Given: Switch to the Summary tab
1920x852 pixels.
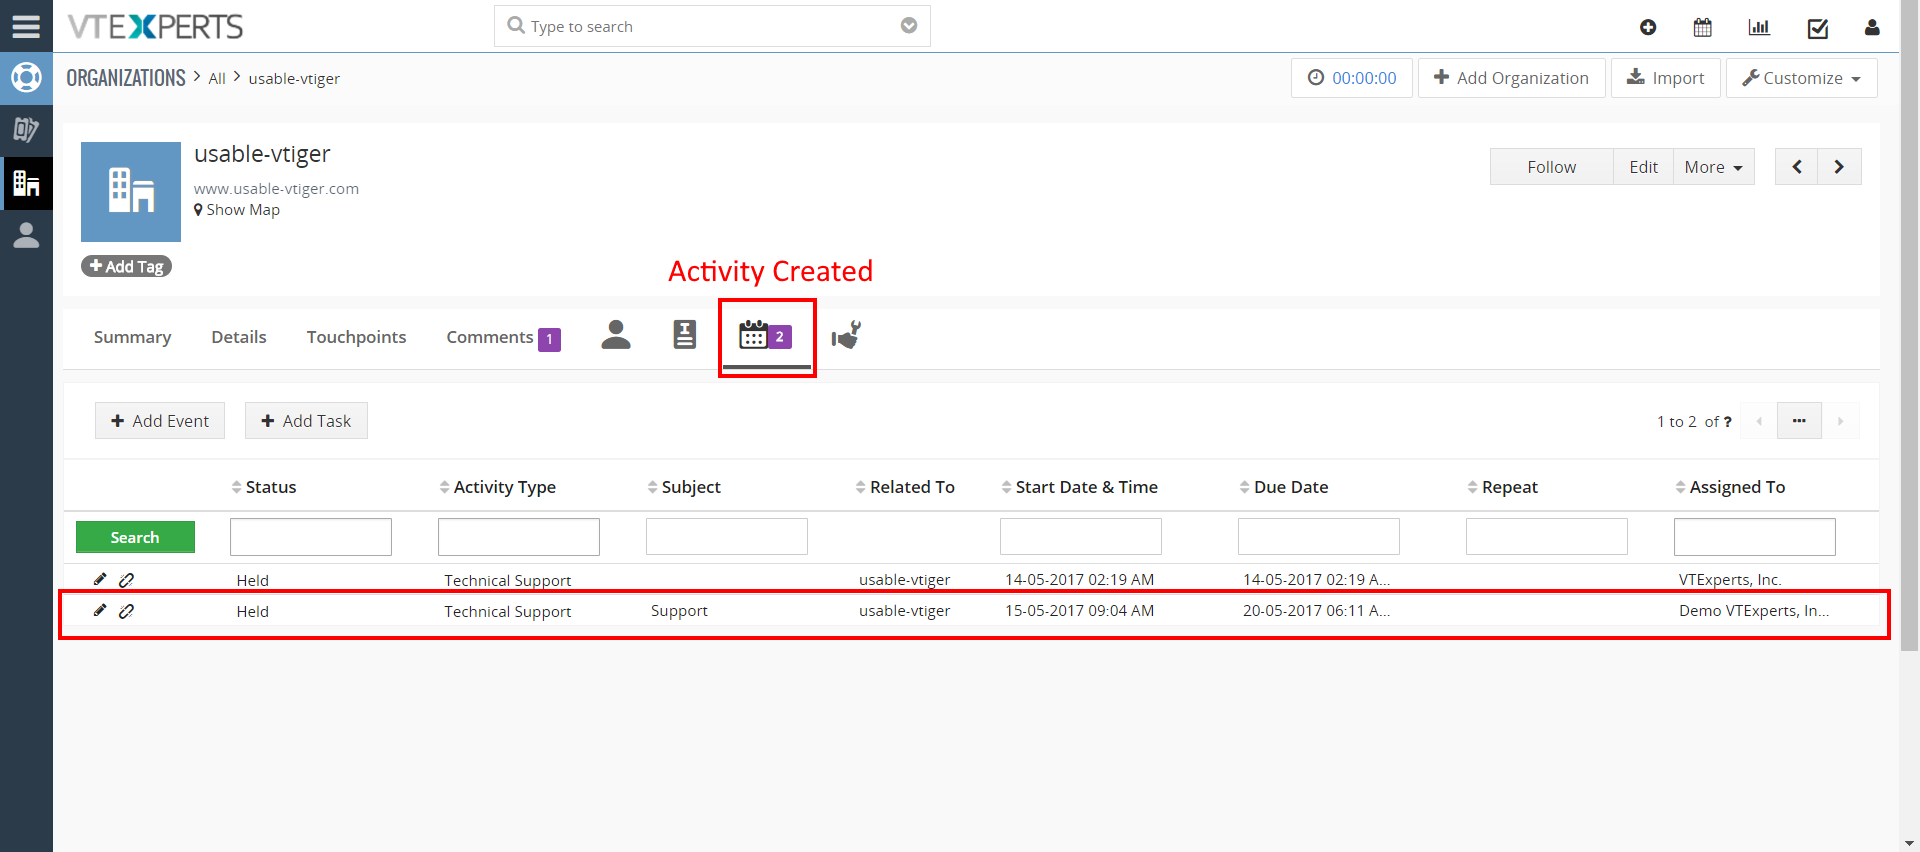Looking at the screenshot, I should [132, 337].
